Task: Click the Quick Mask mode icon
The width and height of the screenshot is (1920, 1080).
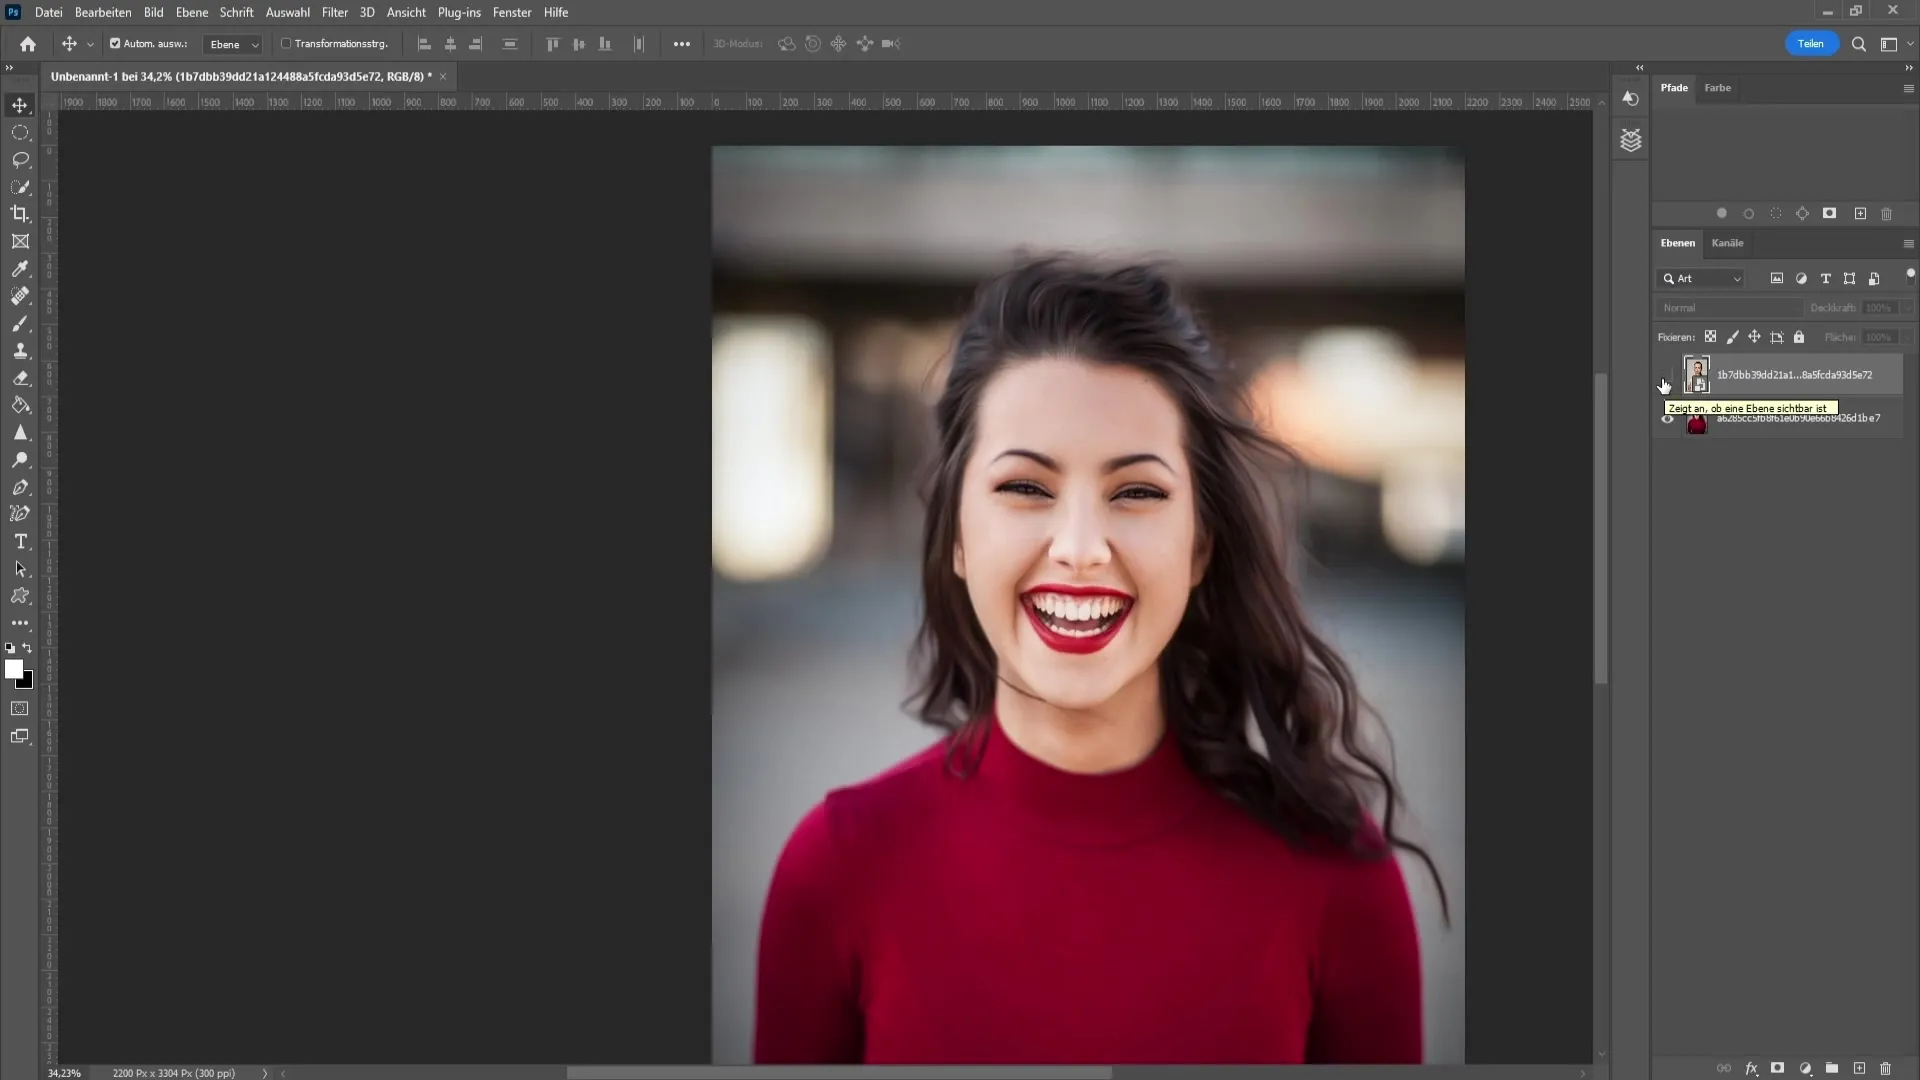Action: (20, 709)
